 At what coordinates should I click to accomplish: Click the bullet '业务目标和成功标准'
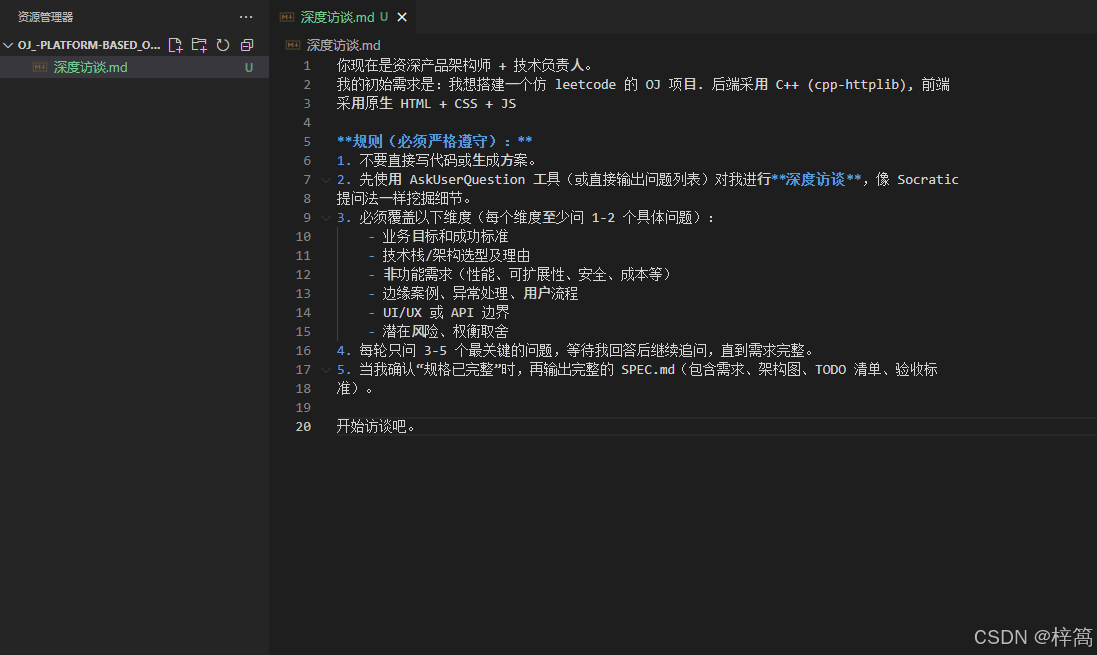pyautogui.click(x=445, y=237)
